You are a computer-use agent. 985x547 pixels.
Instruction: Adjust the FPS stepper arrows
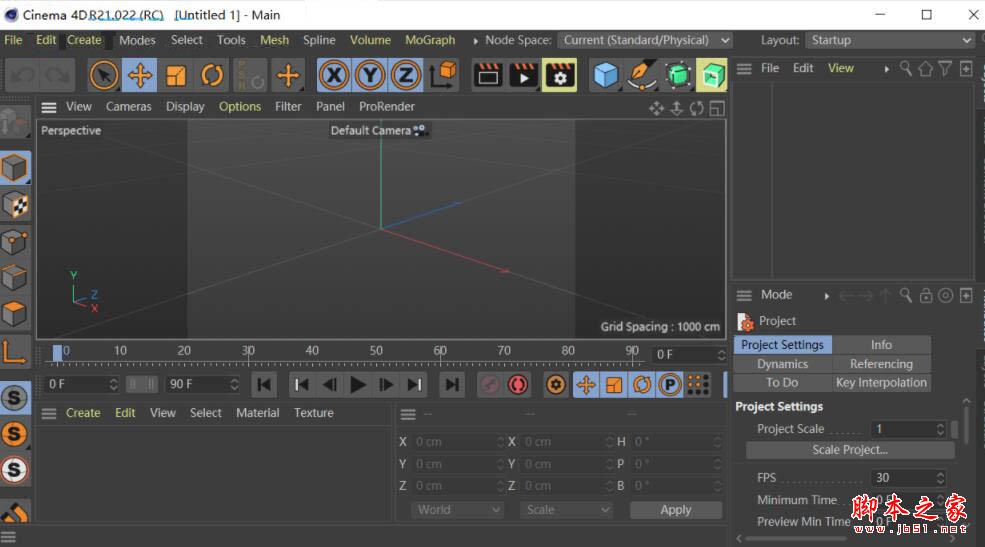point(940,478)
